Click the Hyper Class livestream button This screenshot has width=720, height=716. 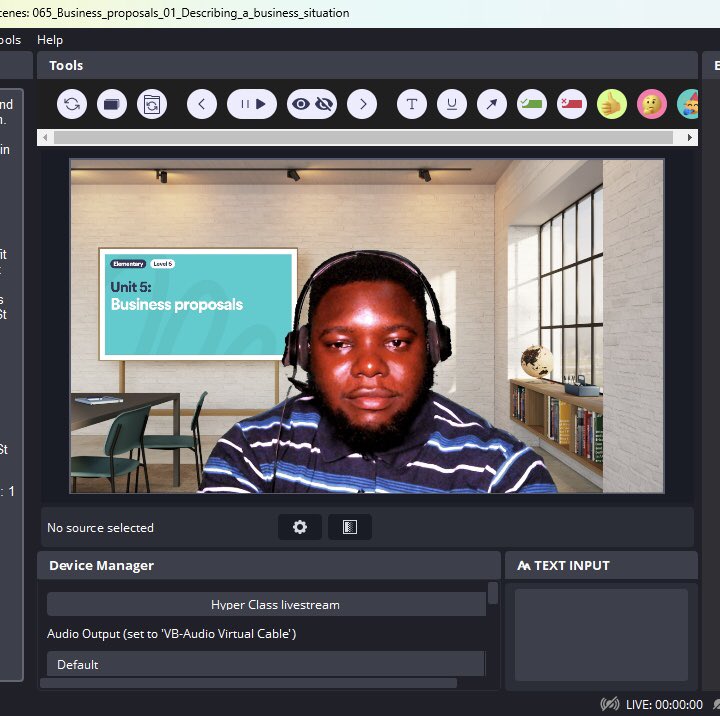(266, 604)
